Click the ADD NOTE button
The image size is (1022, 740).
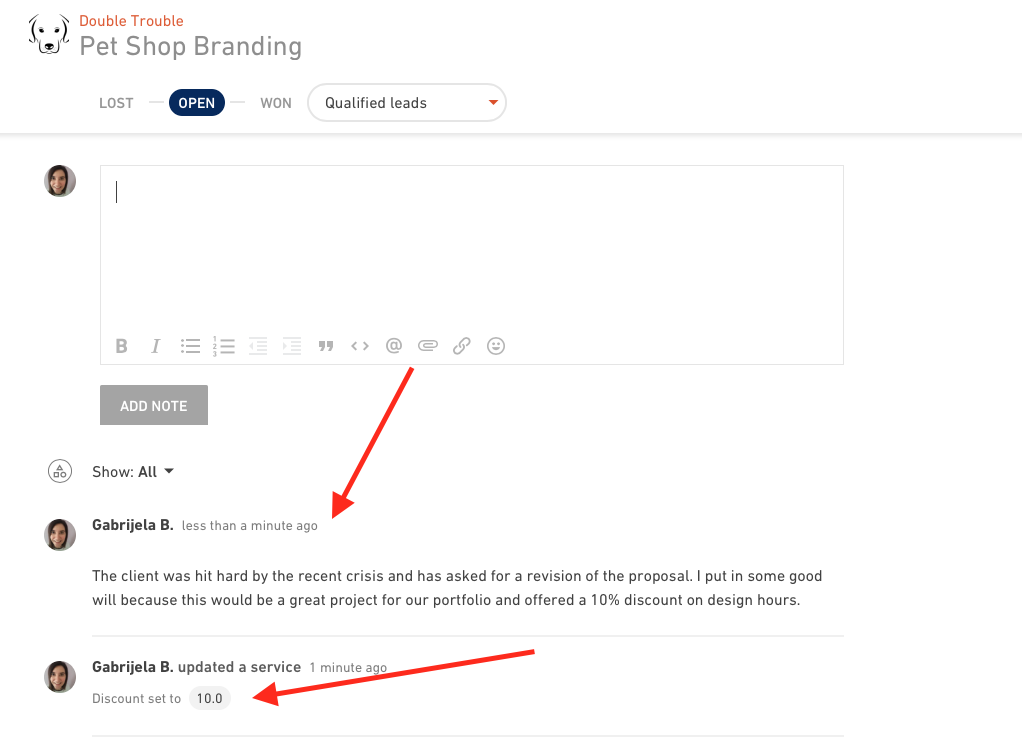tap(154, 405)
